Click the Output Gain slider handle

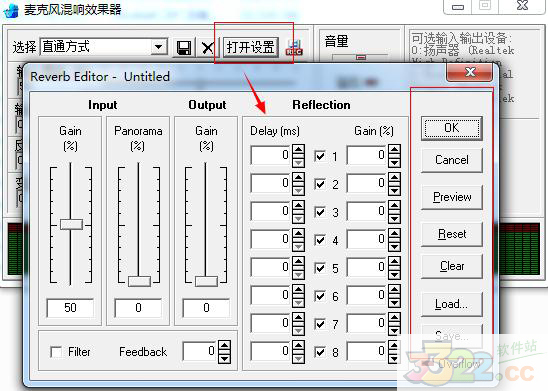(206, 281)
